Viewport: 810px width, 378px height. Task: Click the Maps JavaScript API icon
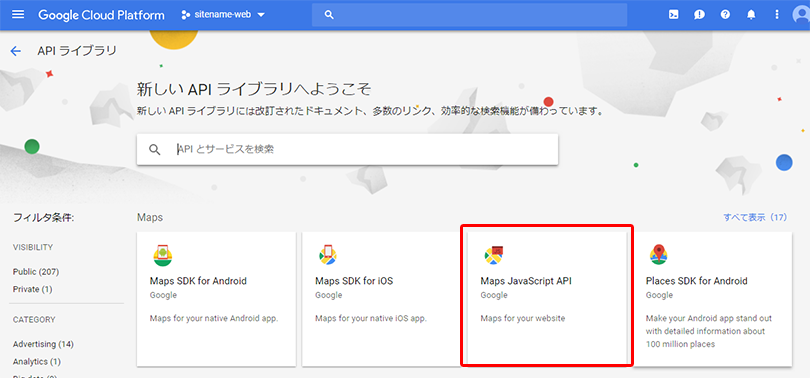click(494, 255)
